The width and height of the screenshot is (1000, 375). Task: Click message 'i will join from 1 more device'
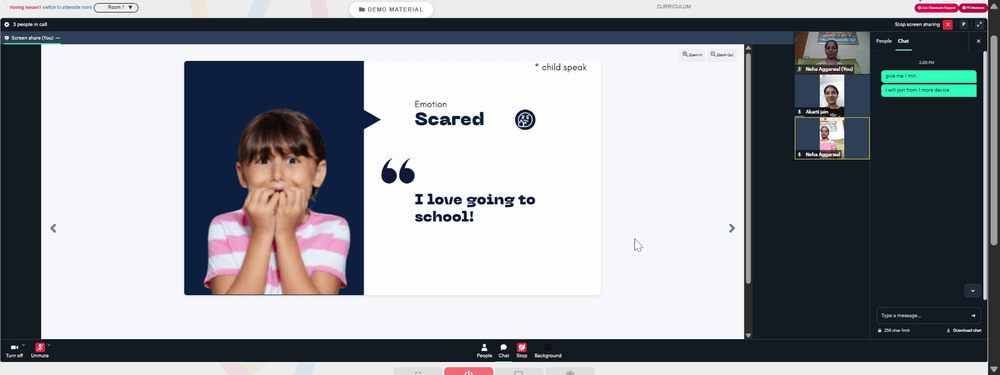(x=929, y=91)
